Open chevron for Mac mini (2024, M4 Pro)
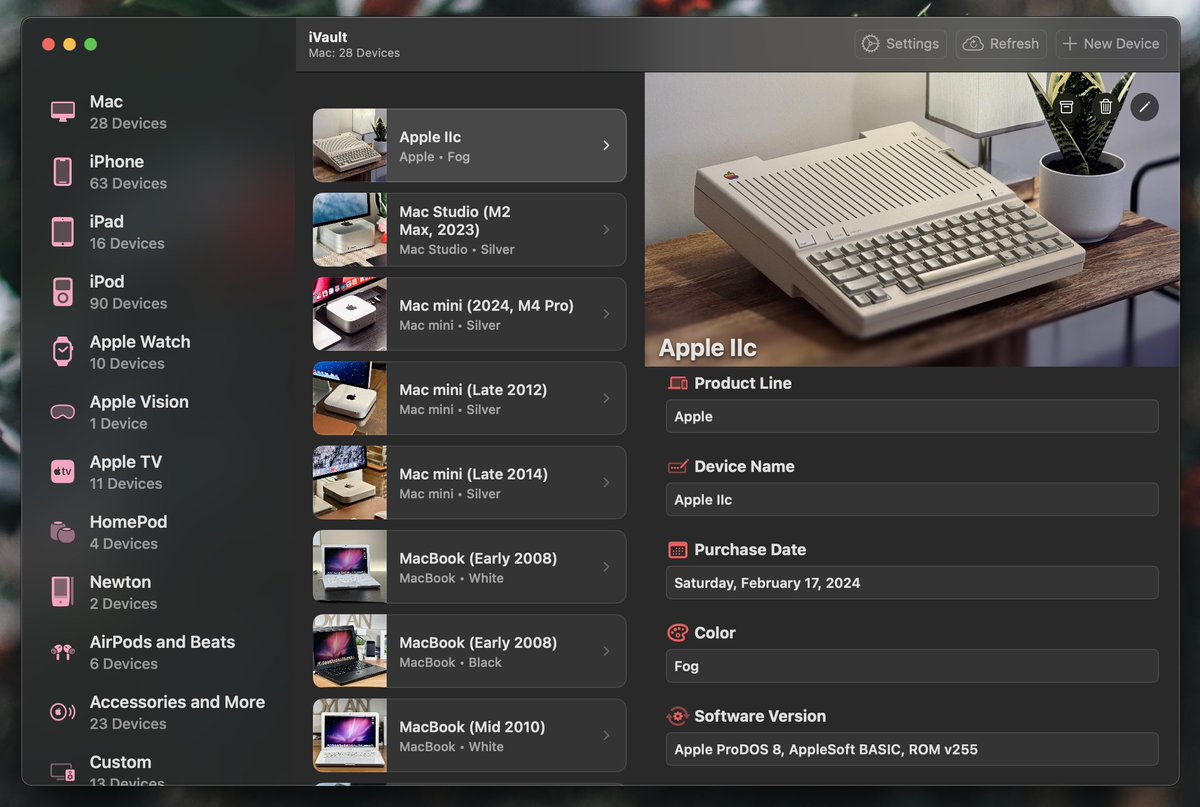Image resolution: width=1200 pixels, height=807 pixels. coord(606,314)
